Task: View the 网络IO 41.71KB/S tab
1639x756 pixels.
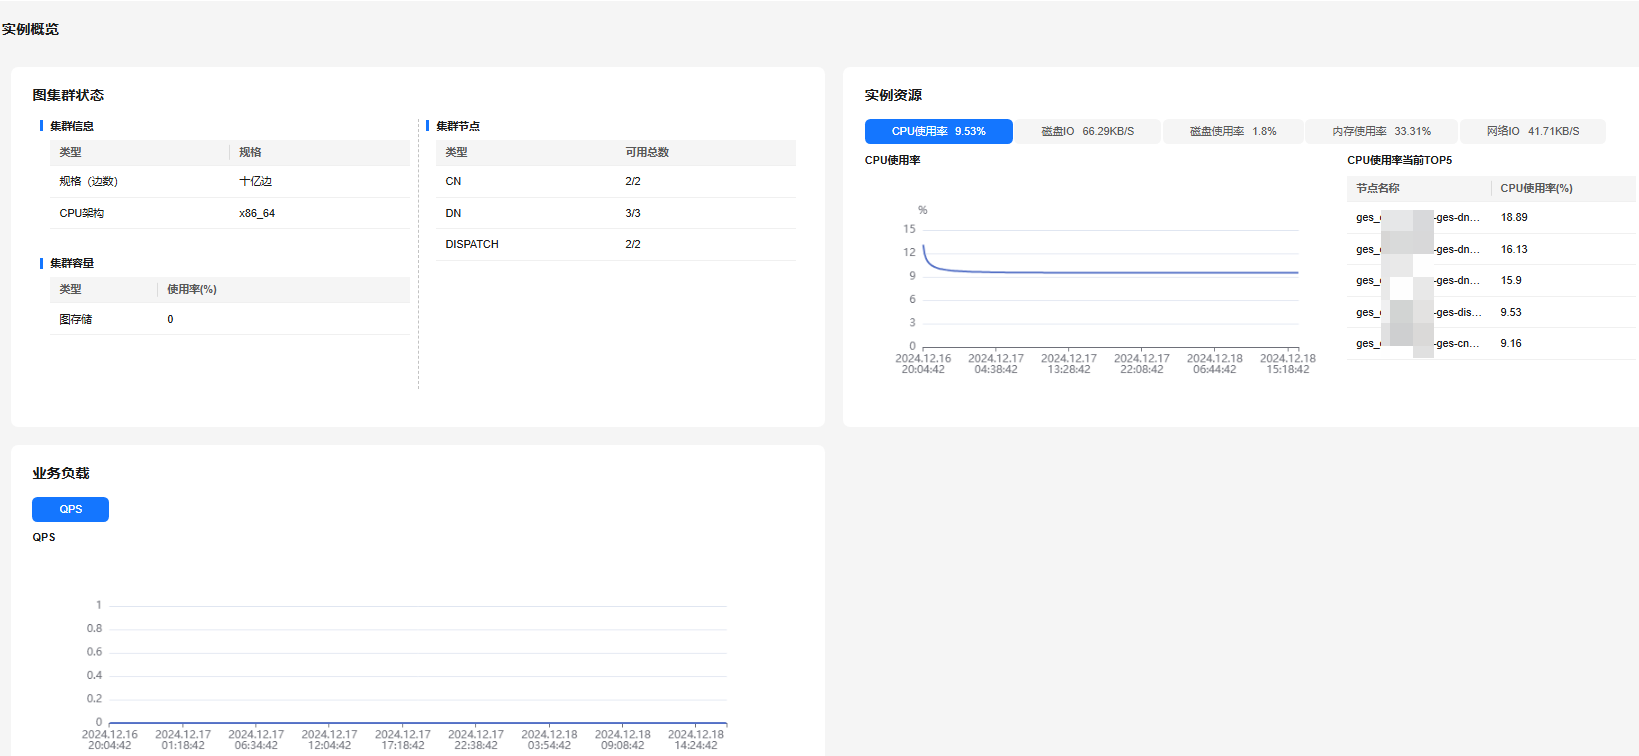Action: point(1533,131)
